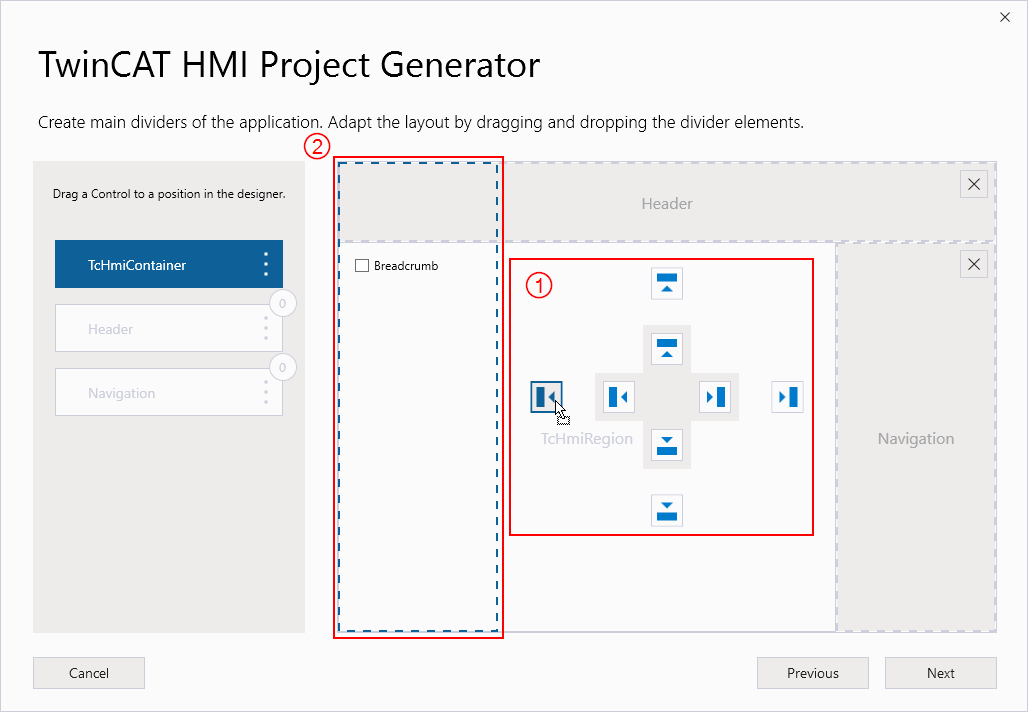Click the outer dock-right icon
Viewport: 1028px width, 712px height.
(787, 397)
